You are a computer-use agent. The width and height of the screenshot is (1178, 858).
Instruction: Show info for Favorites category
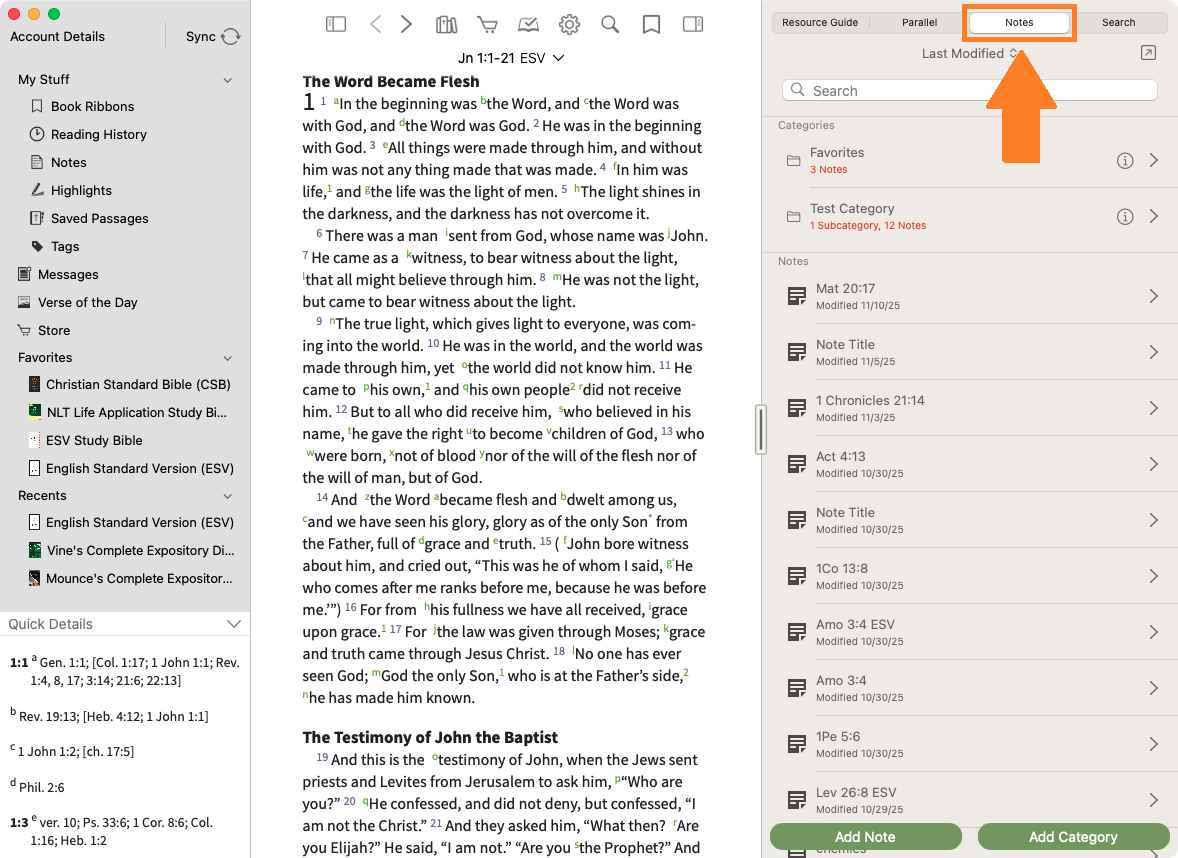click(x=1124, y=161)
